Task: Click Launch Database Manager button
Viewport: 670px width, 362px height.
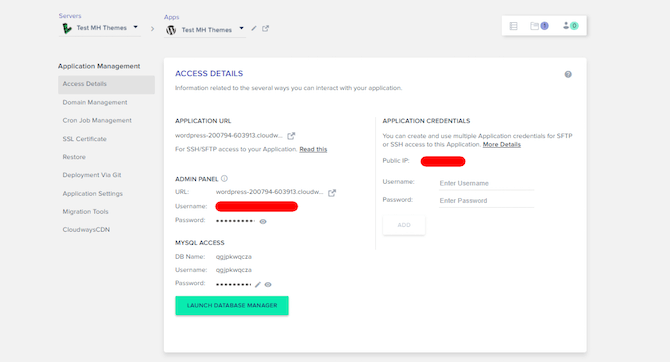Action: 232,306
